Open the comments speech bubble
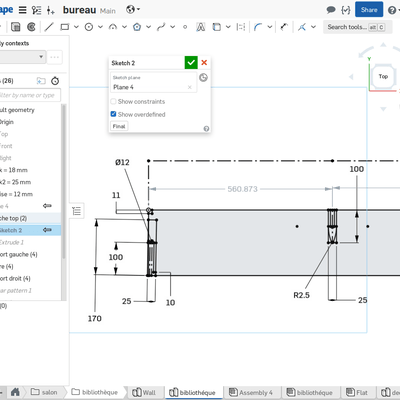Viewport: 400px width, 400px height. pos(331,10)
